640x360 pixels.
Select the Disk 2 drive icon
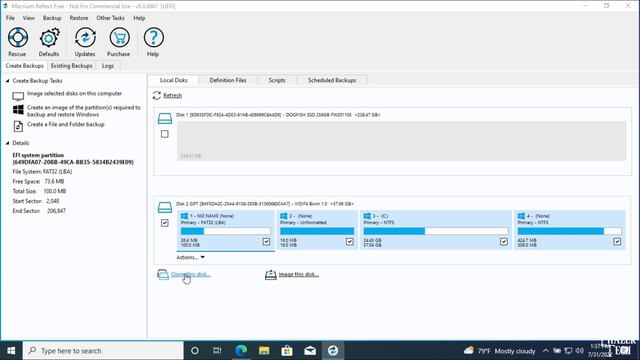[164, 207]
